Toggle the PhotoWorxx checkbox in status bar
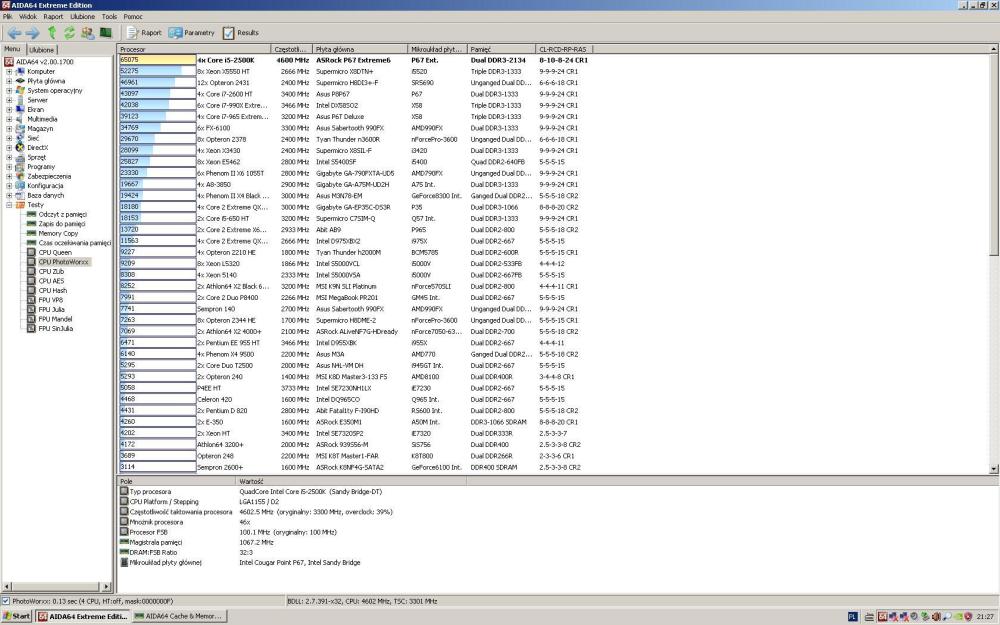The width and height of the screenshot is (1000, 625). point(6,601)
